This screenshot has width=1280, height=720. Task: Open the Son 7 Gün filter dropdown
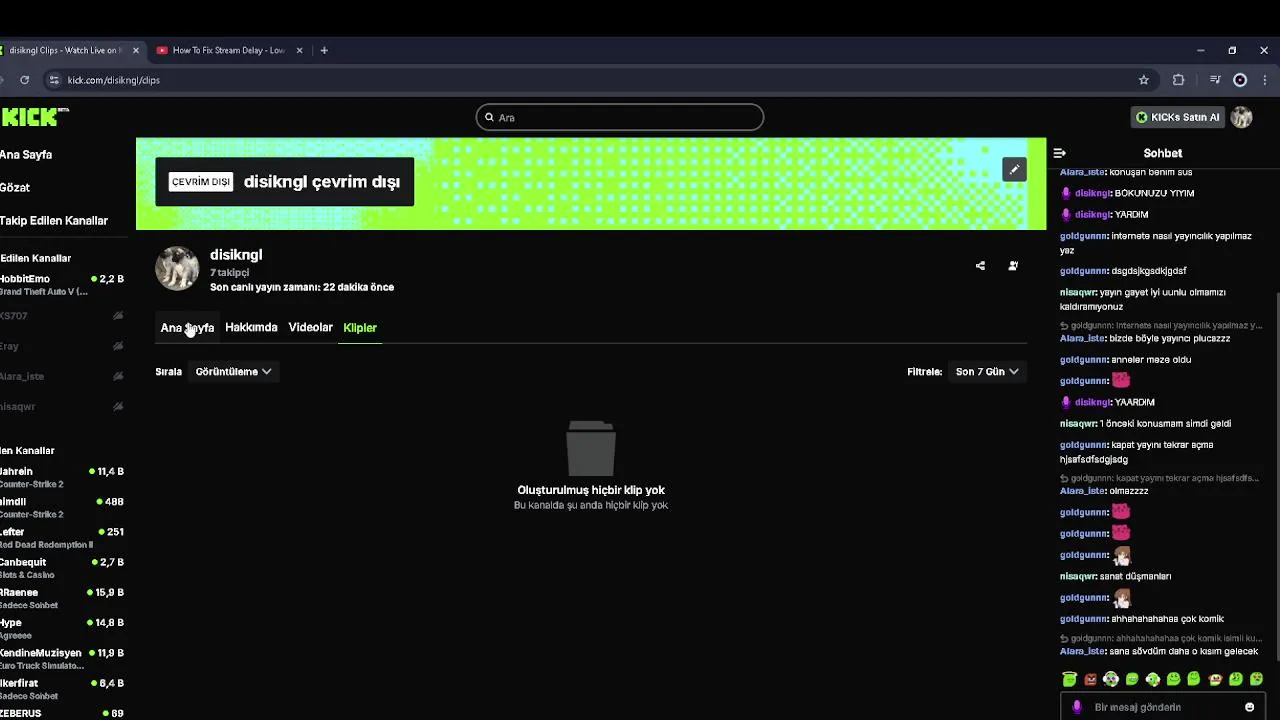(987, 371)
